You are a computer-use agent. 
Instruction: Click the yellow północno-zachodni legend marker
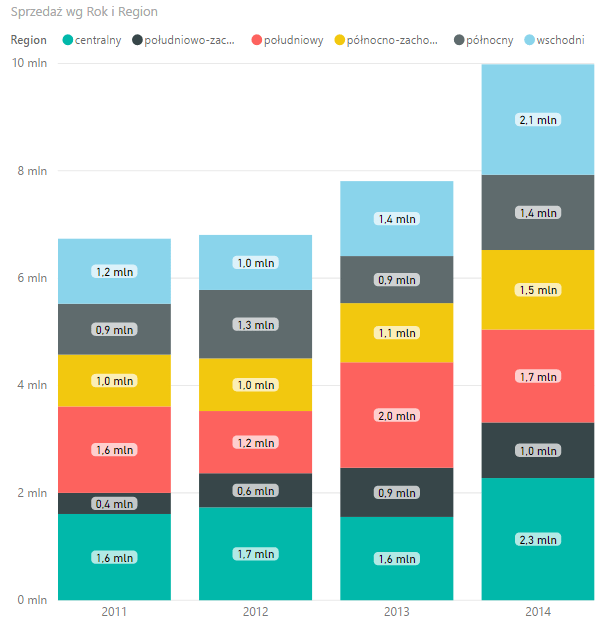(x=339, y=40)
